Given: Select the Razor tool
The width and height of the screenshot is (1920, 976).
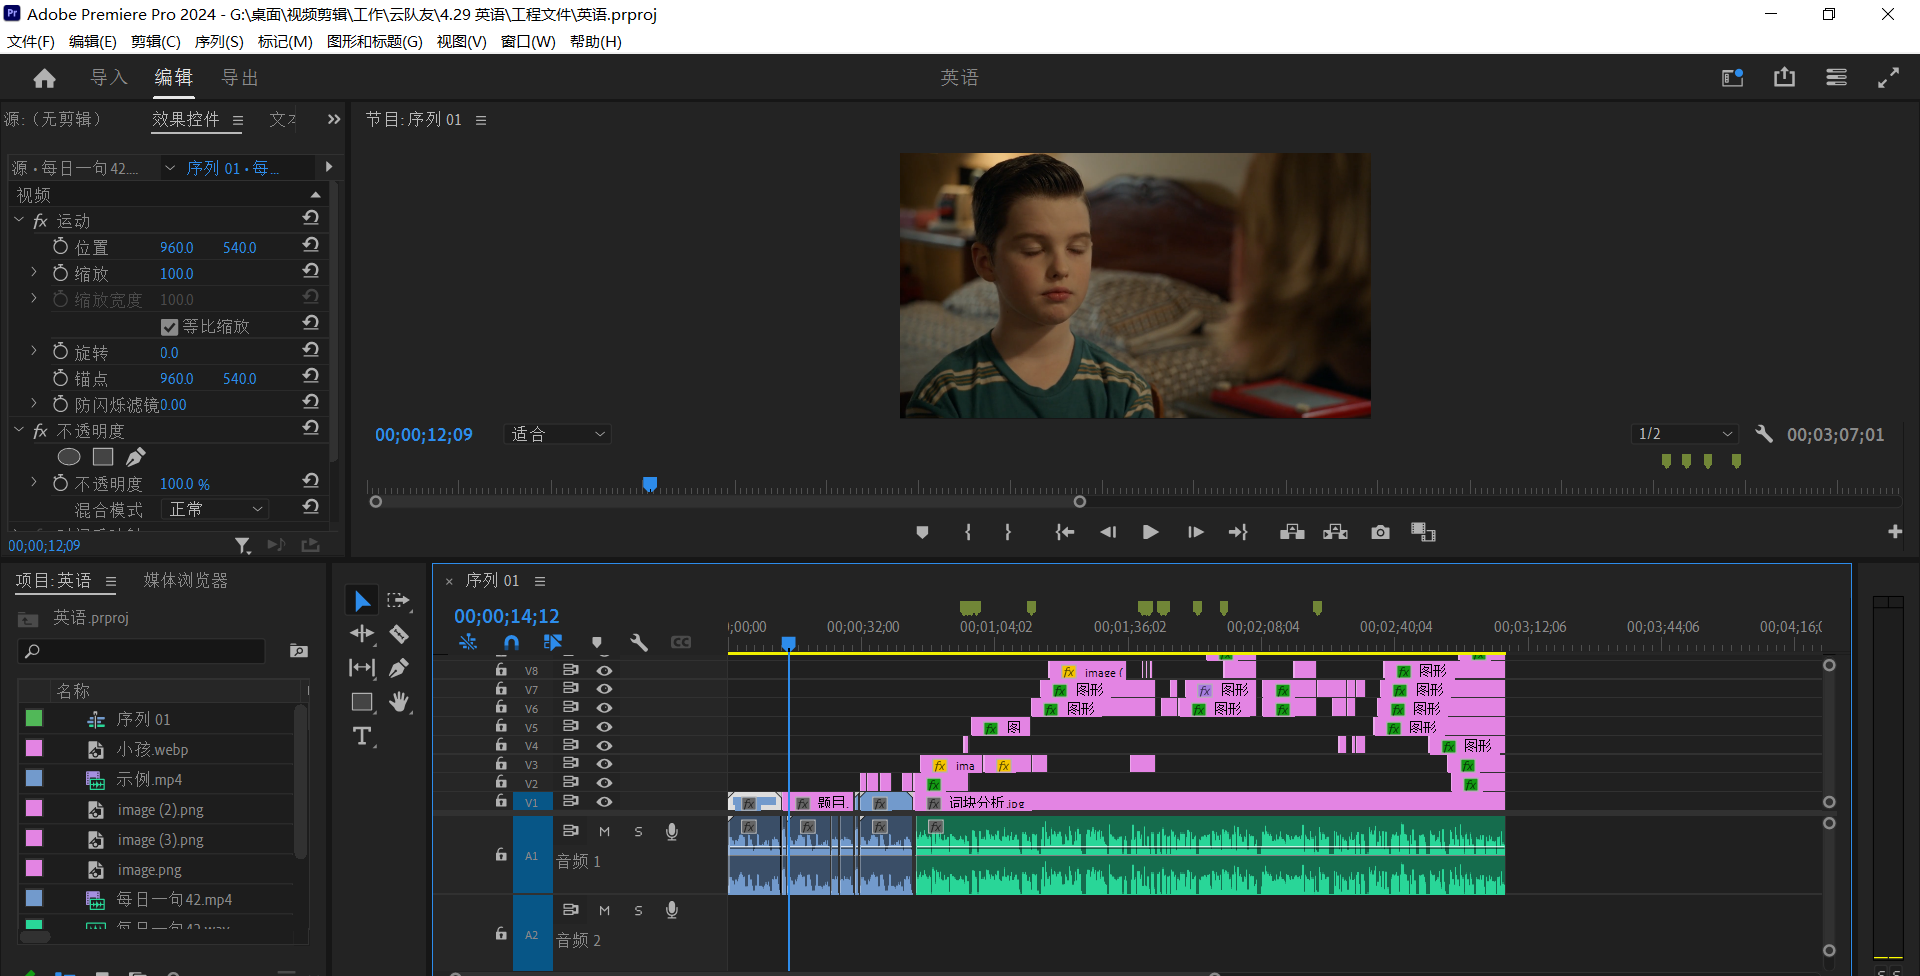Looking at the screenshot, I should coord(399,634).
